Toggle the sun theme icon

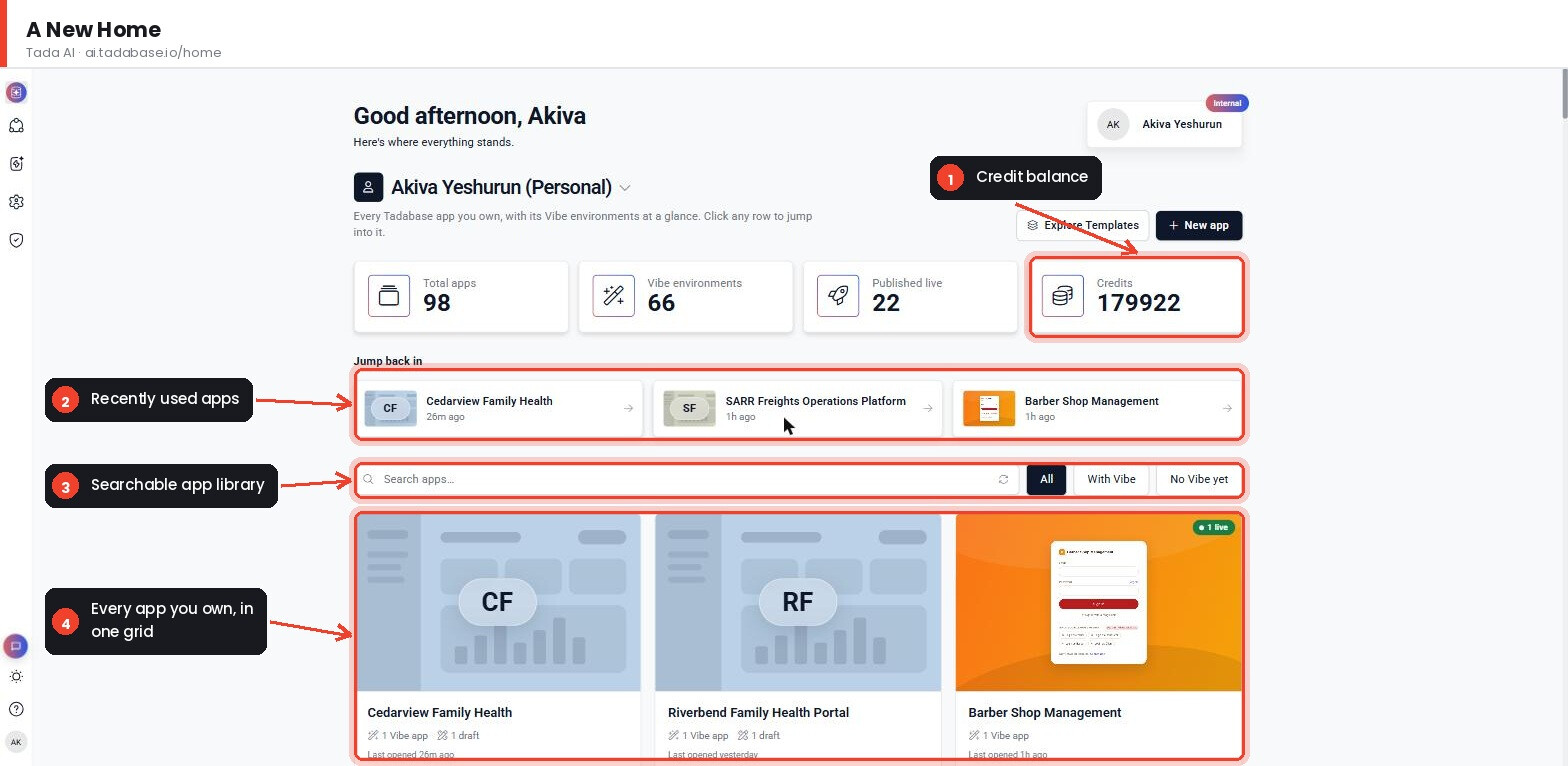click(x=16, y=677)
